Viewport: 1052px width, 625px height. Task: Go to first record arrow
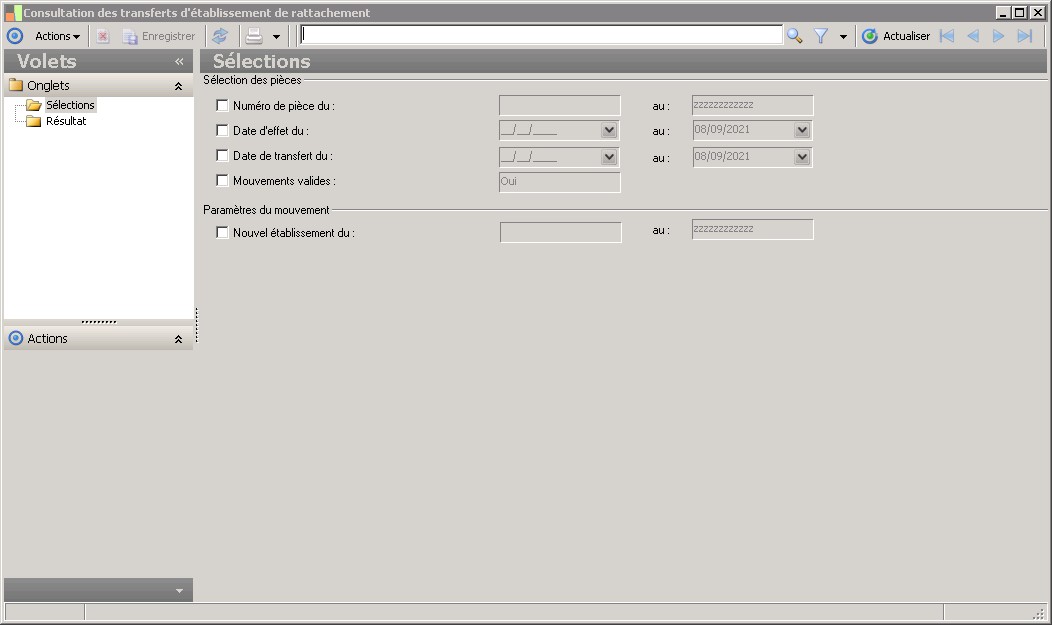pos(947,36)
